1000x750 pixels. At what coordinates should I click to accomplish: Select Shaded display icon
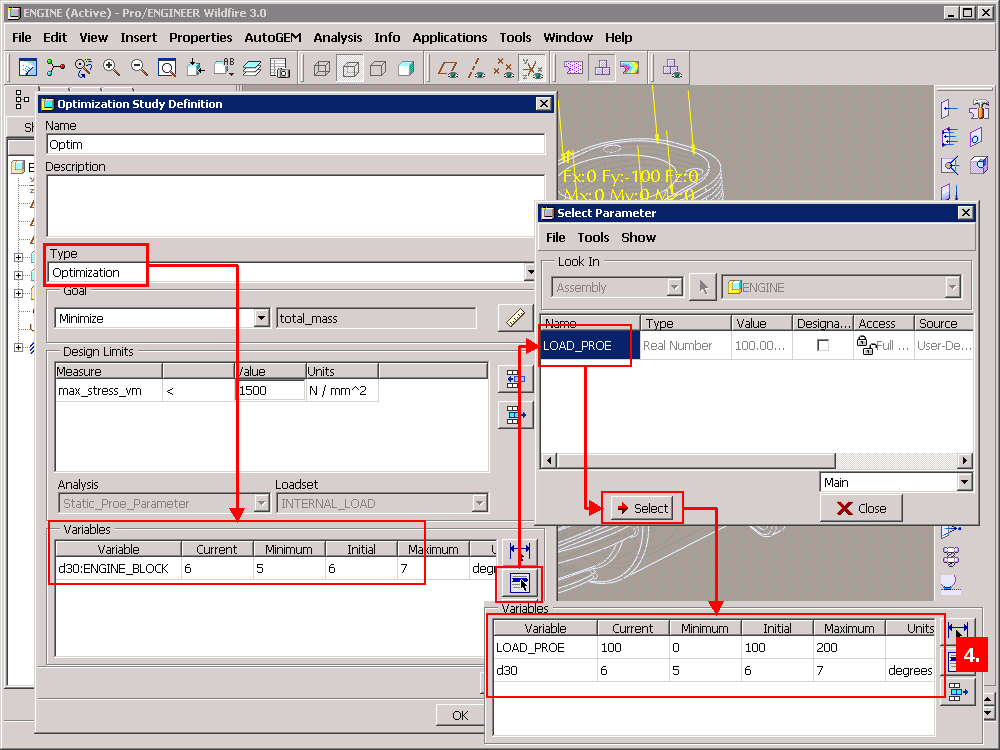406,68
